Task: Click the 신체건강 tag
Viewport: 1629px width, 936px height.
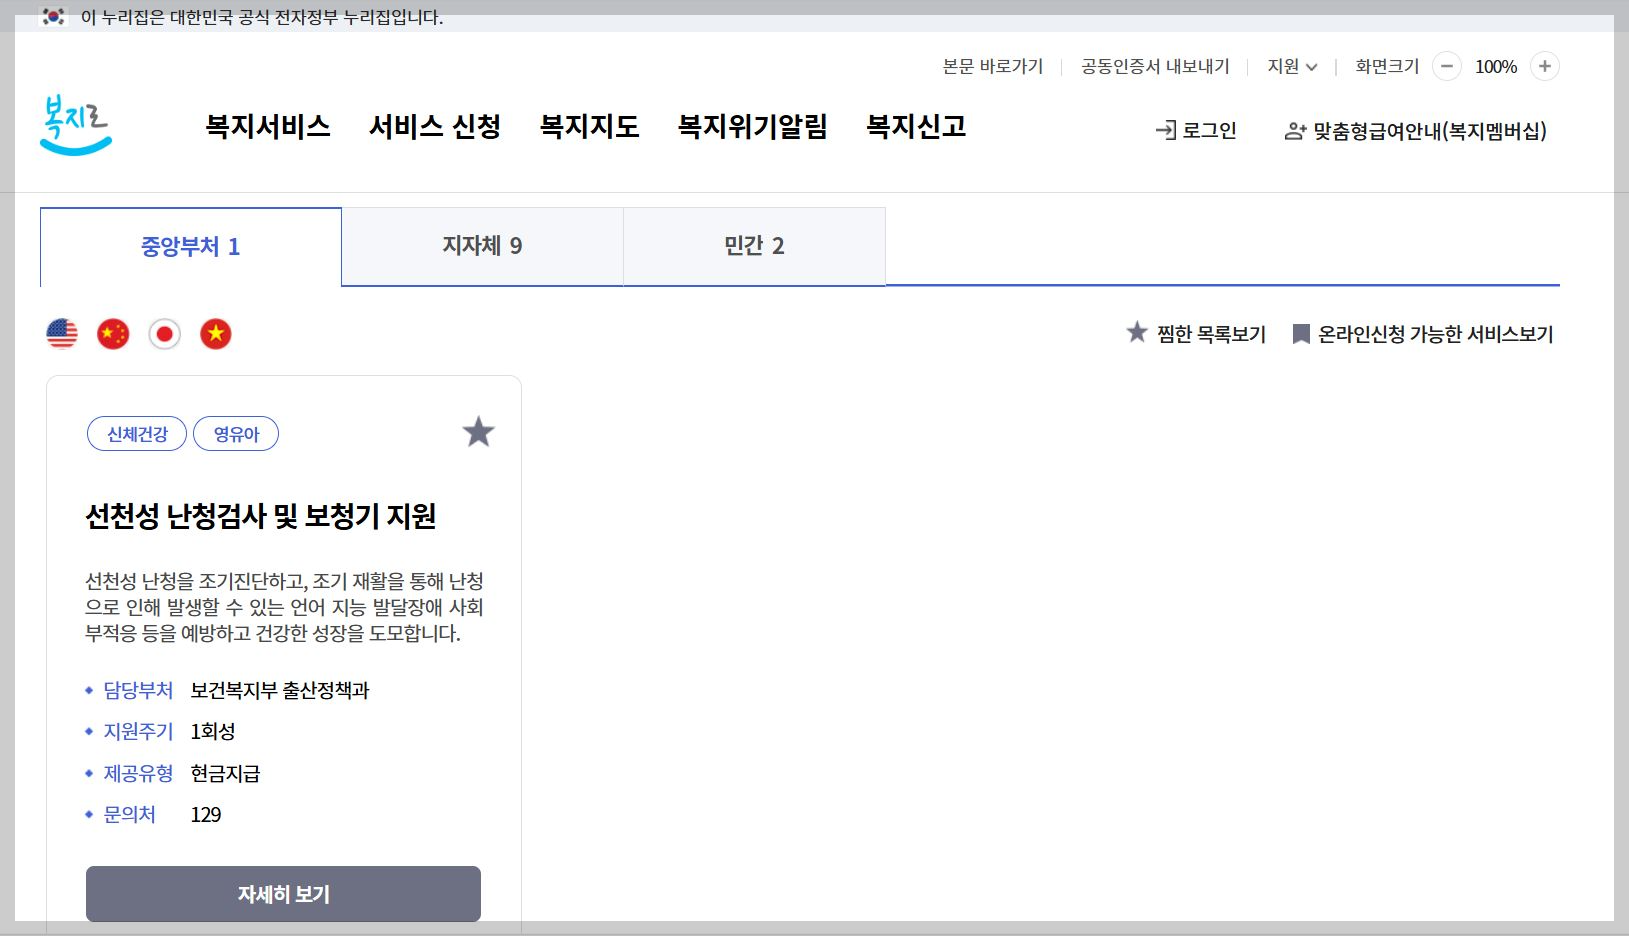Action: (x=137, y=434)
